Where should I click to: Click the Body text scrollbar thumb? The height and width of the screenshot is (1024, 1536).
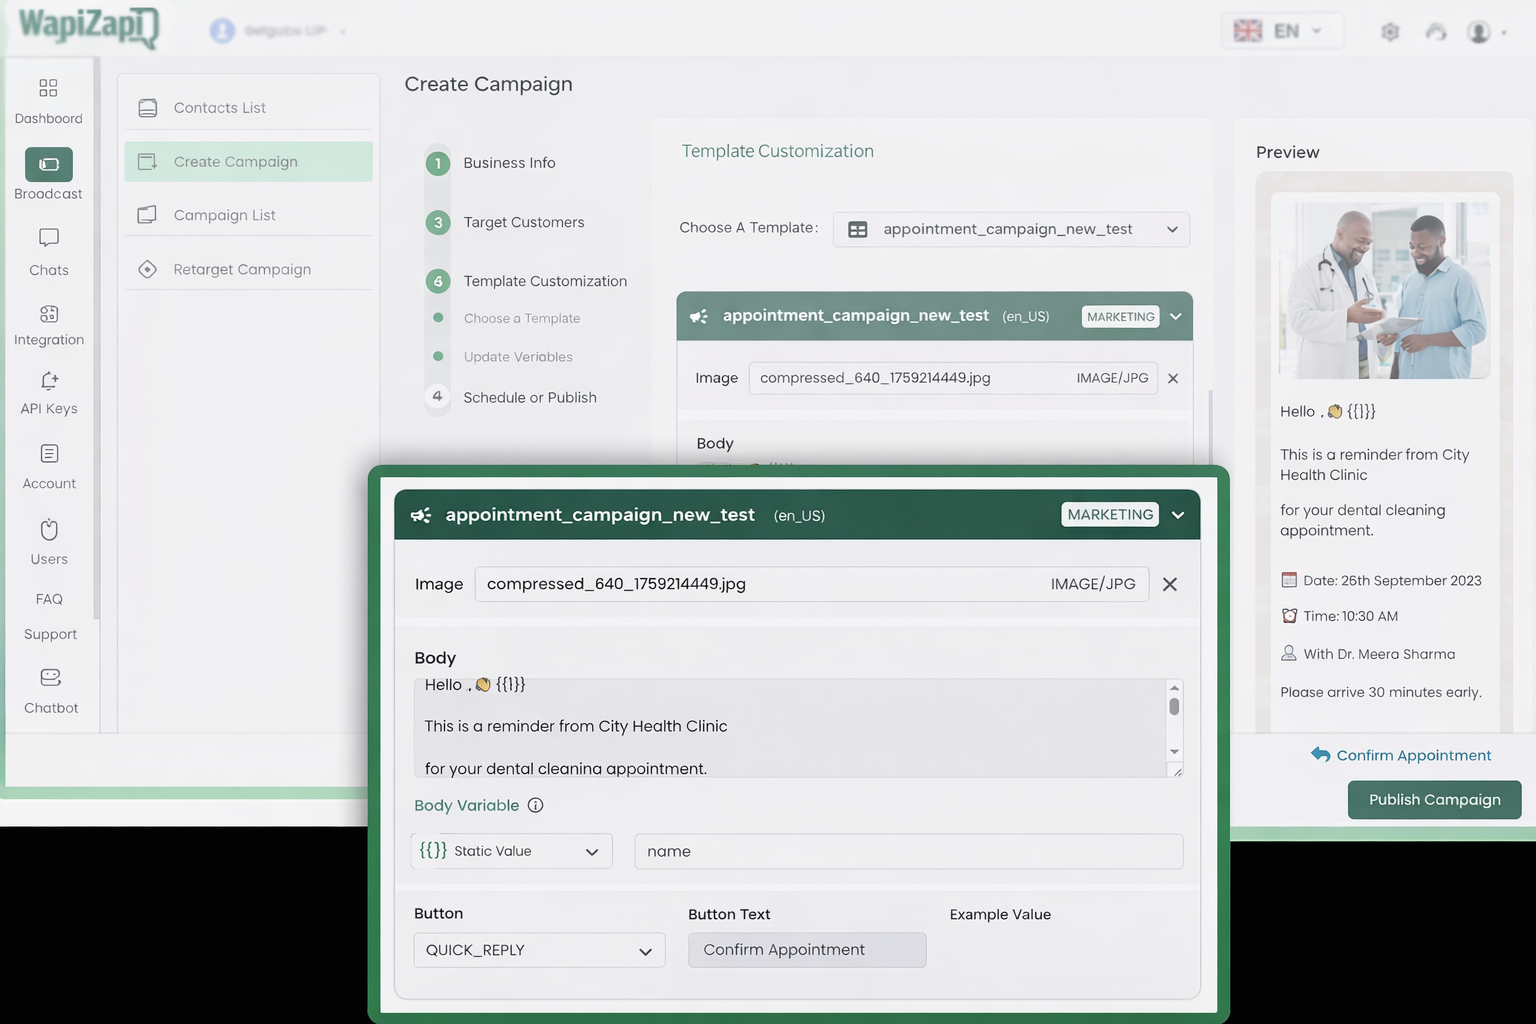tap(1174, 706)
